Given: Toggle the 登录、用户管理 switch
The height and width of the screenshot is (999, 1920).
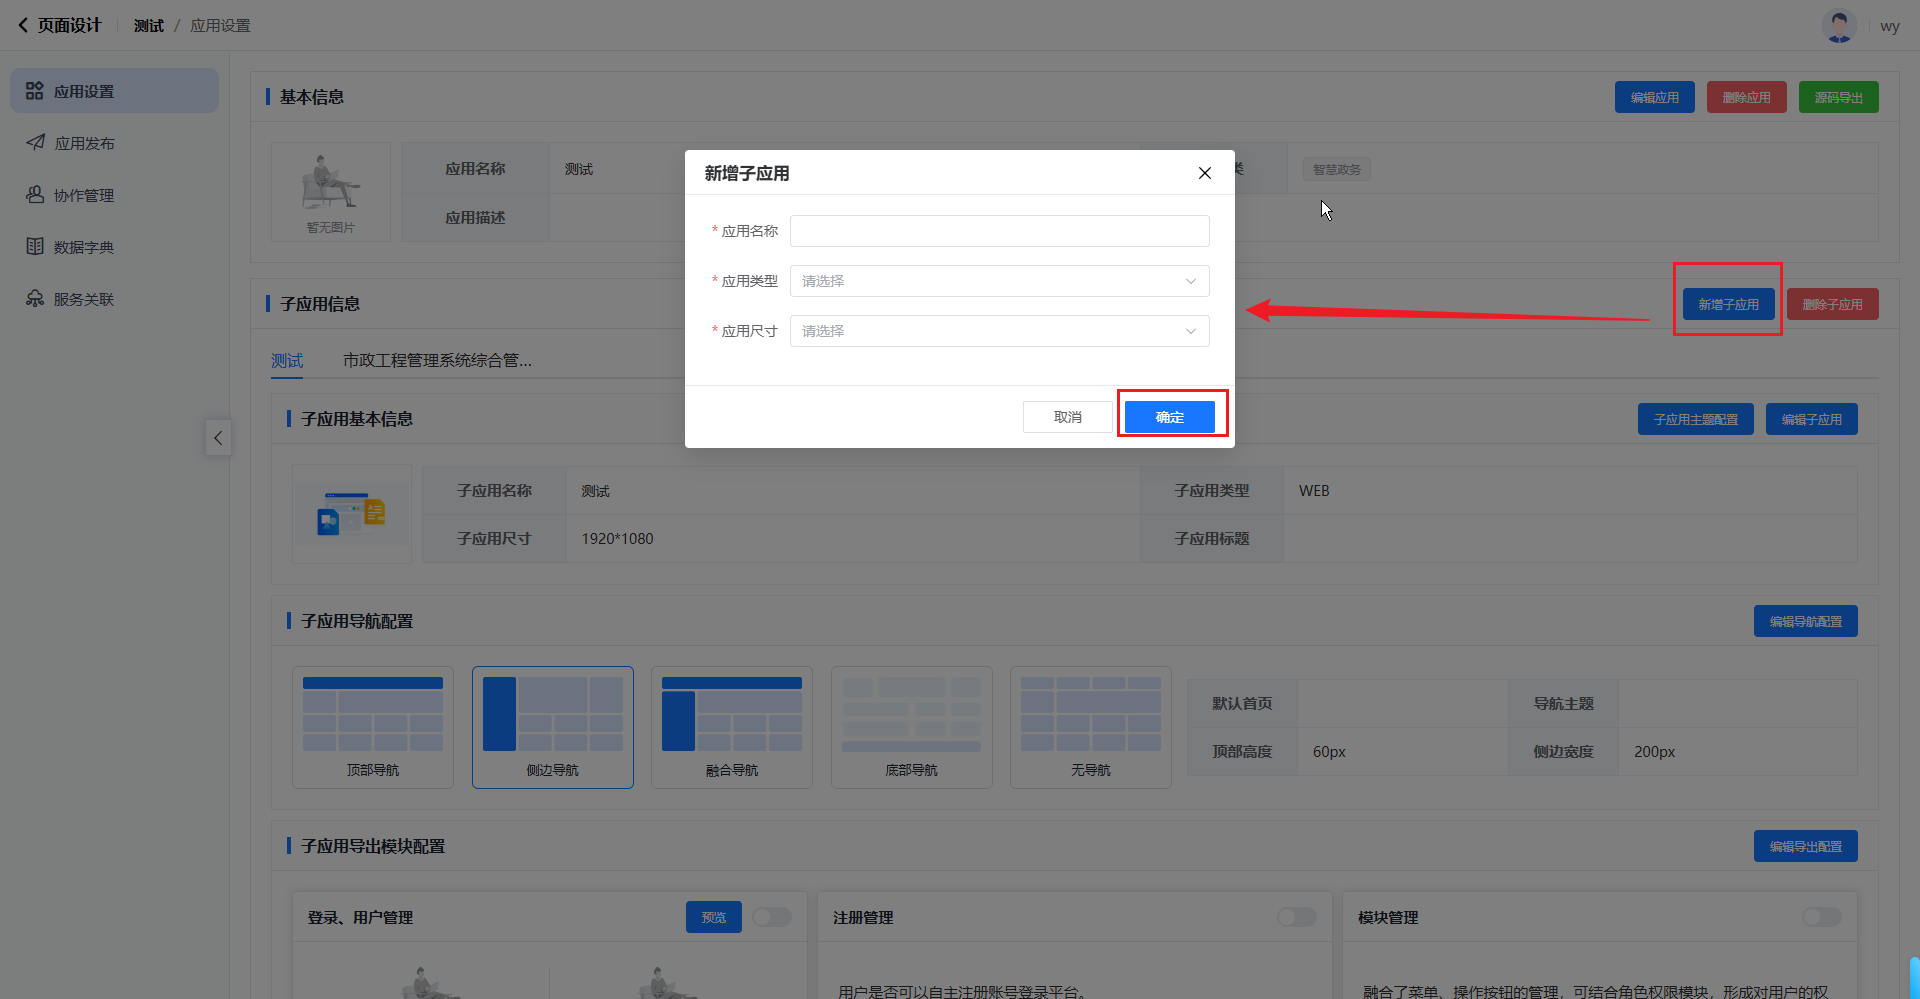Looking at the screenshot, I should pyautogui.click(x=771, y=917).
